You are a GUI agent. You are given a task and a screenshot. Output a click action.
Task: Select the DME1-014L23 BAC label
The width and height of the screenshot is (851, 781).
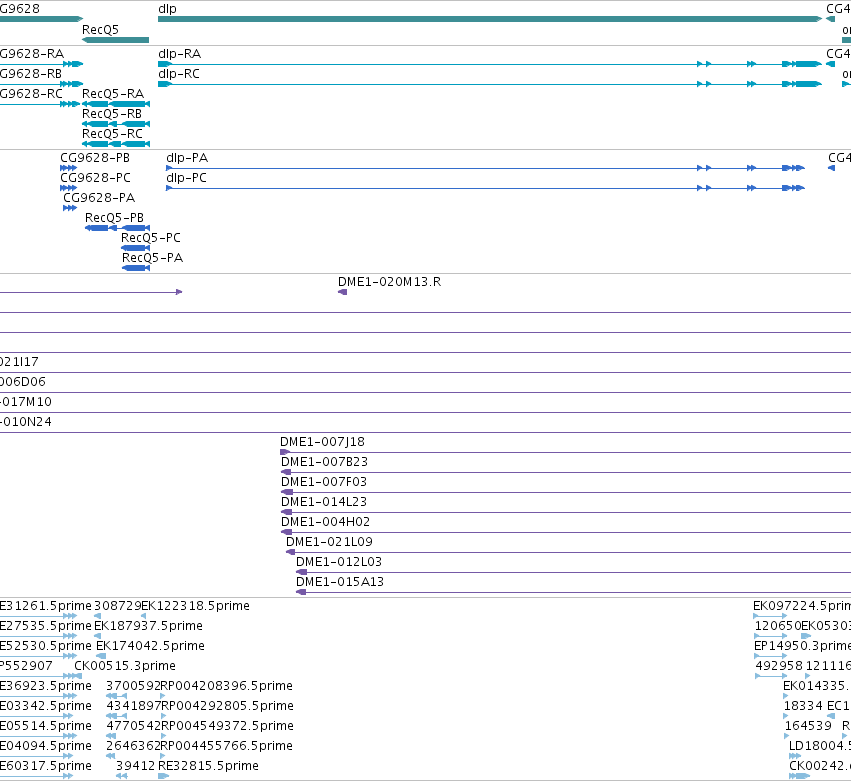tap(324, 503)
